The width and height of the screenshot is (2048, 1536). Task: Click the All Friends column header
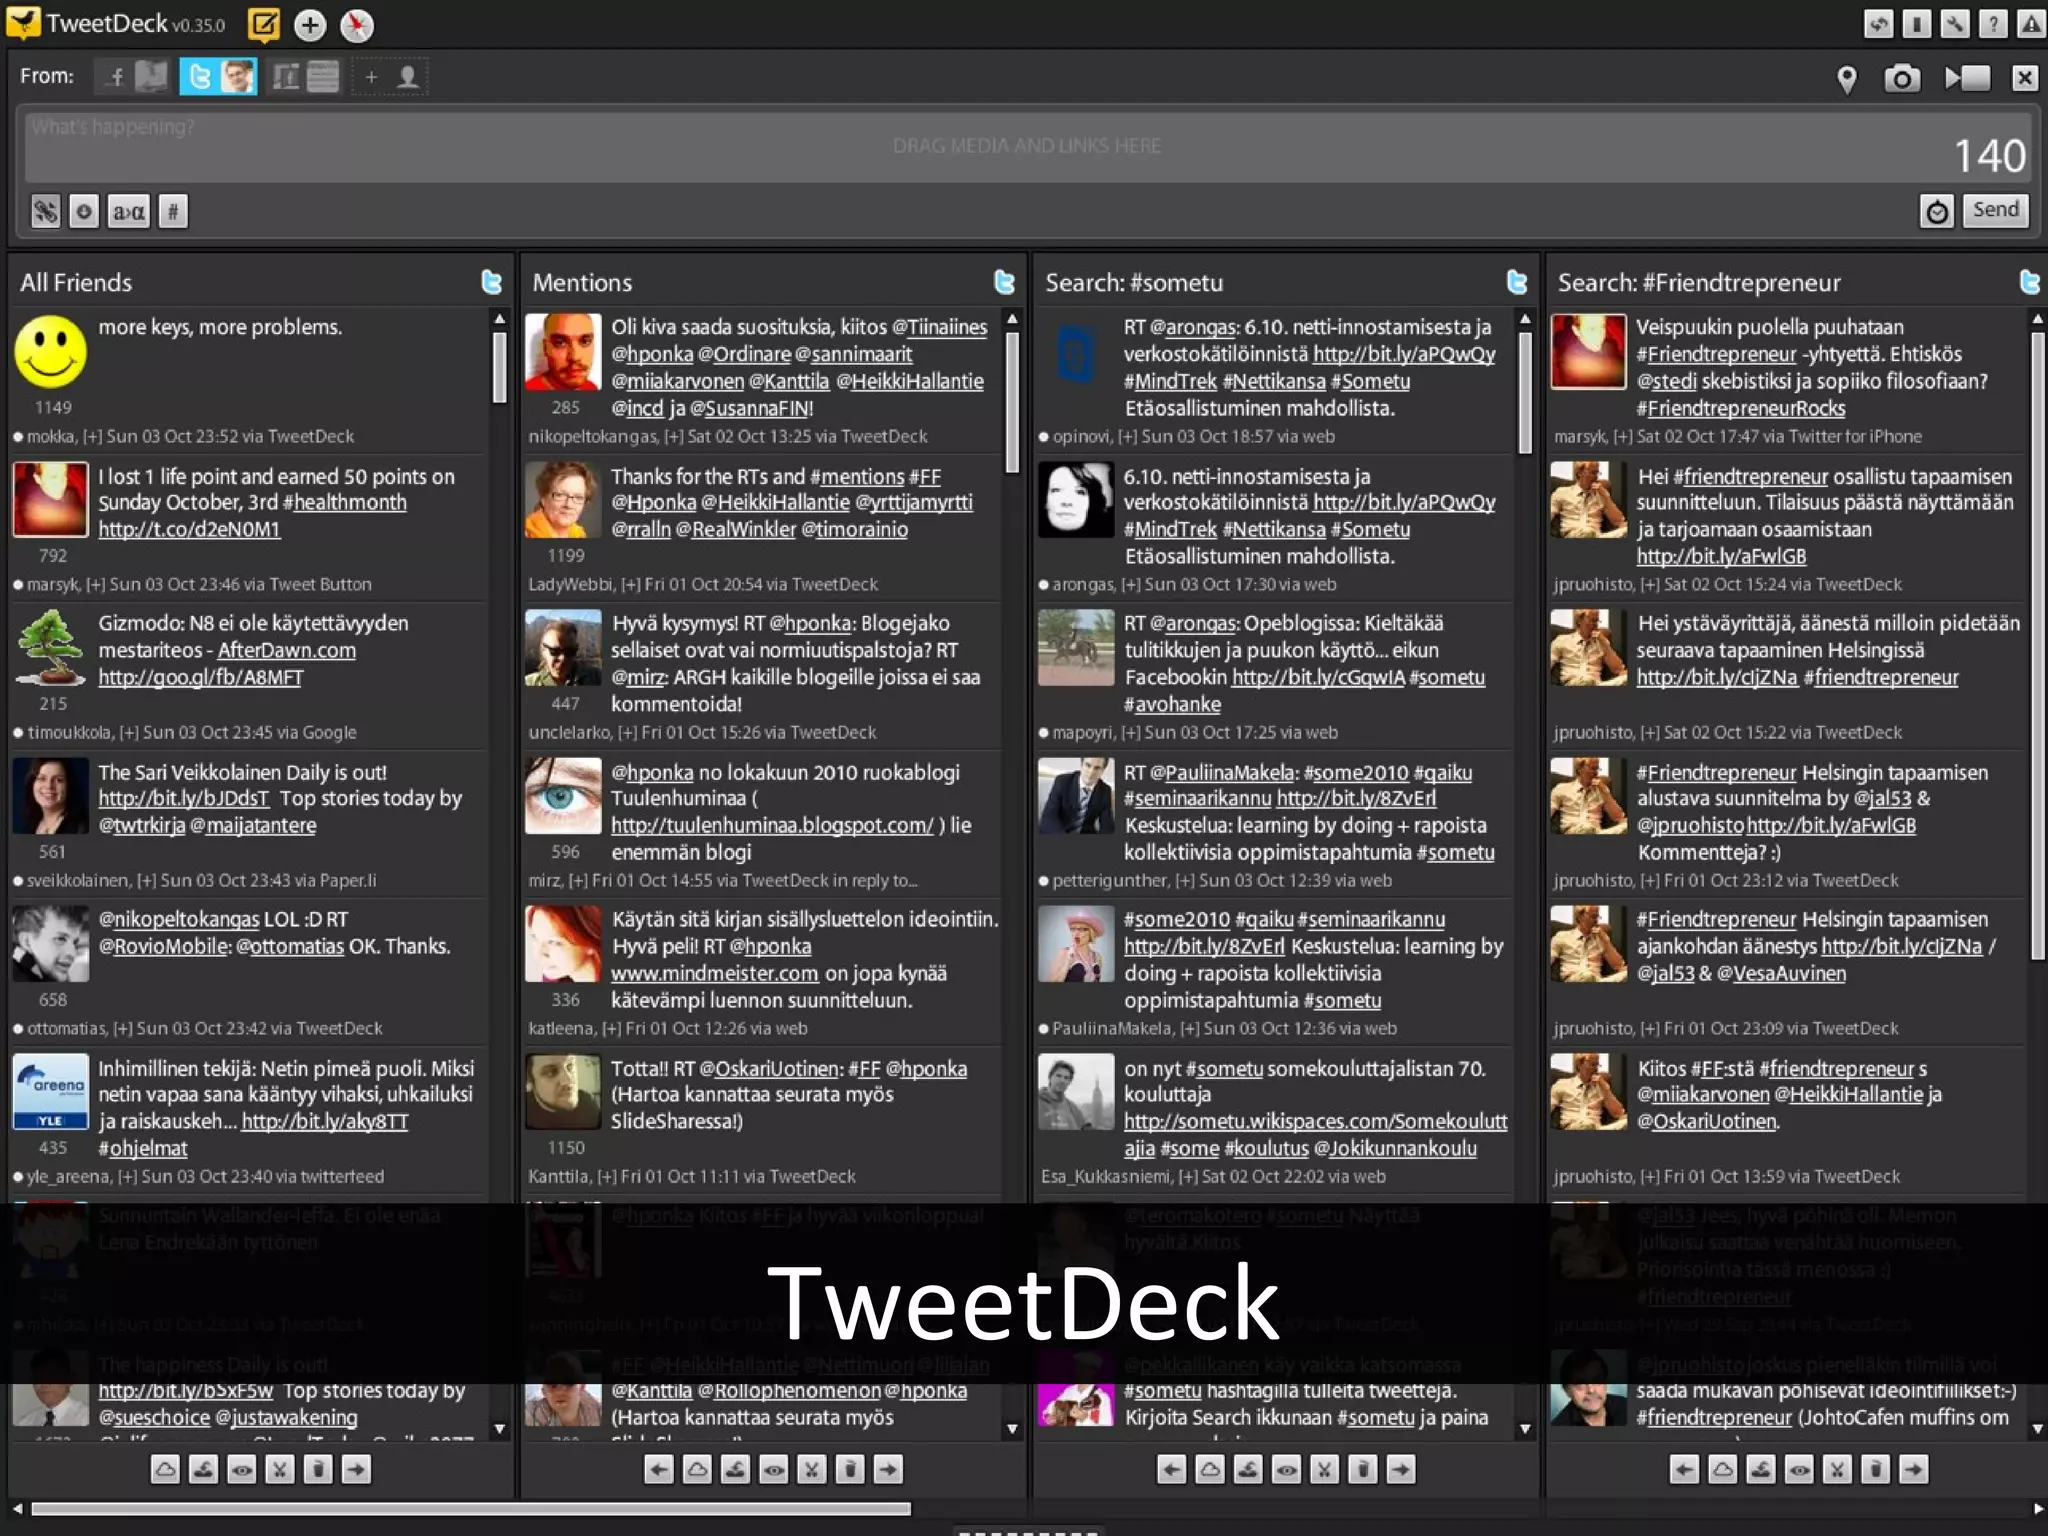[76, 283]
